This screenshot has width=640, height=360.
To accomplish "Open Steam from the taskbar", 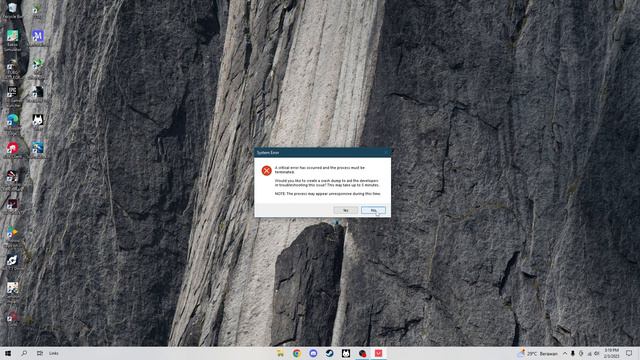I will click(x=329, y=353).
